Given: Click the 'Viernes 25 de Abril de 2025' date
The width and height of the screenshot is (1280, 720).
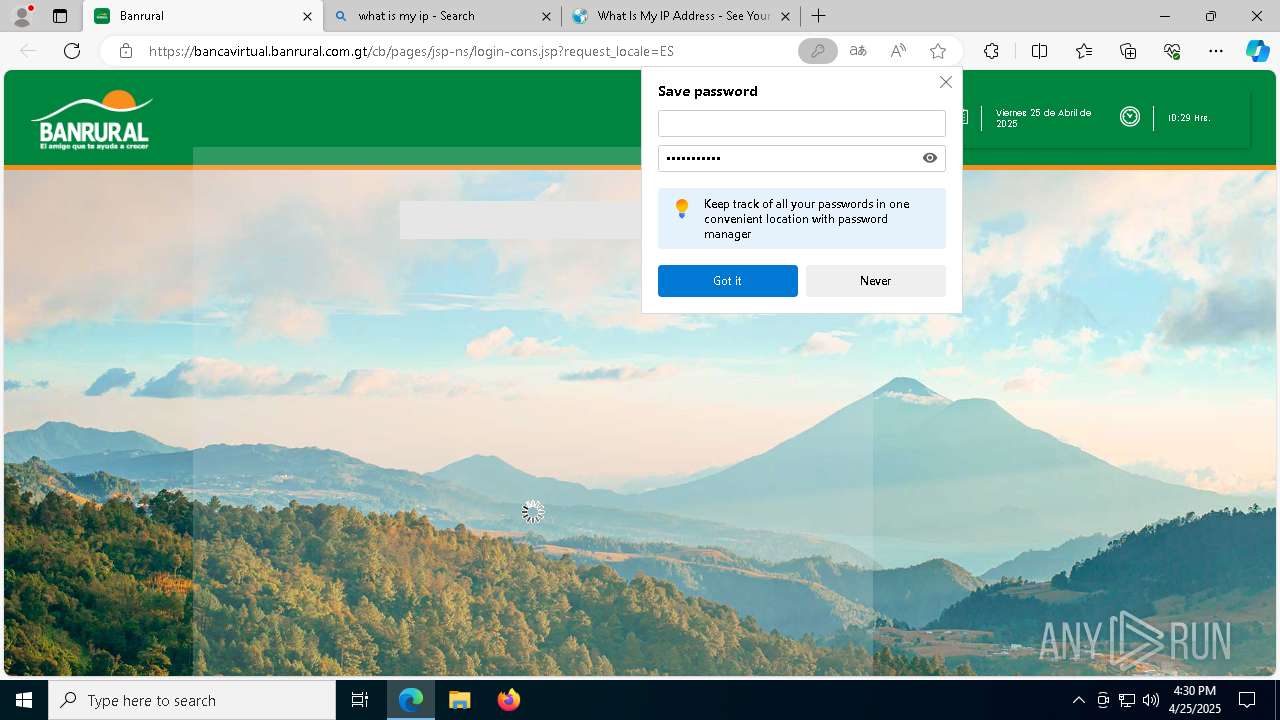Looking at the screenshot, I should 1044,118.
